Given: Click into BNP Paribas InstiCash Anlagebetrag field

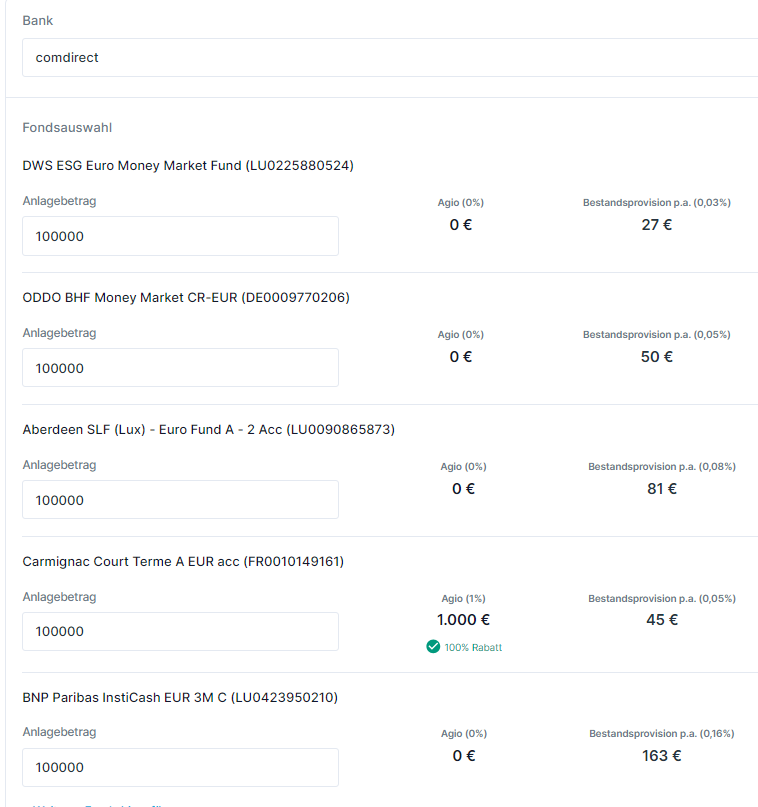Looking at the screenshot, I should pos(180,768).
